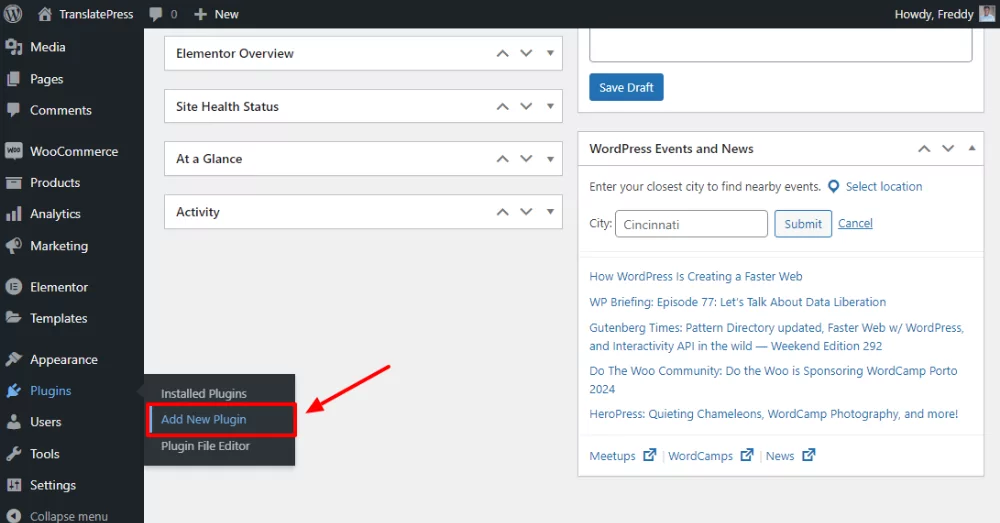Move At a Glance widget down

point(526,159)
